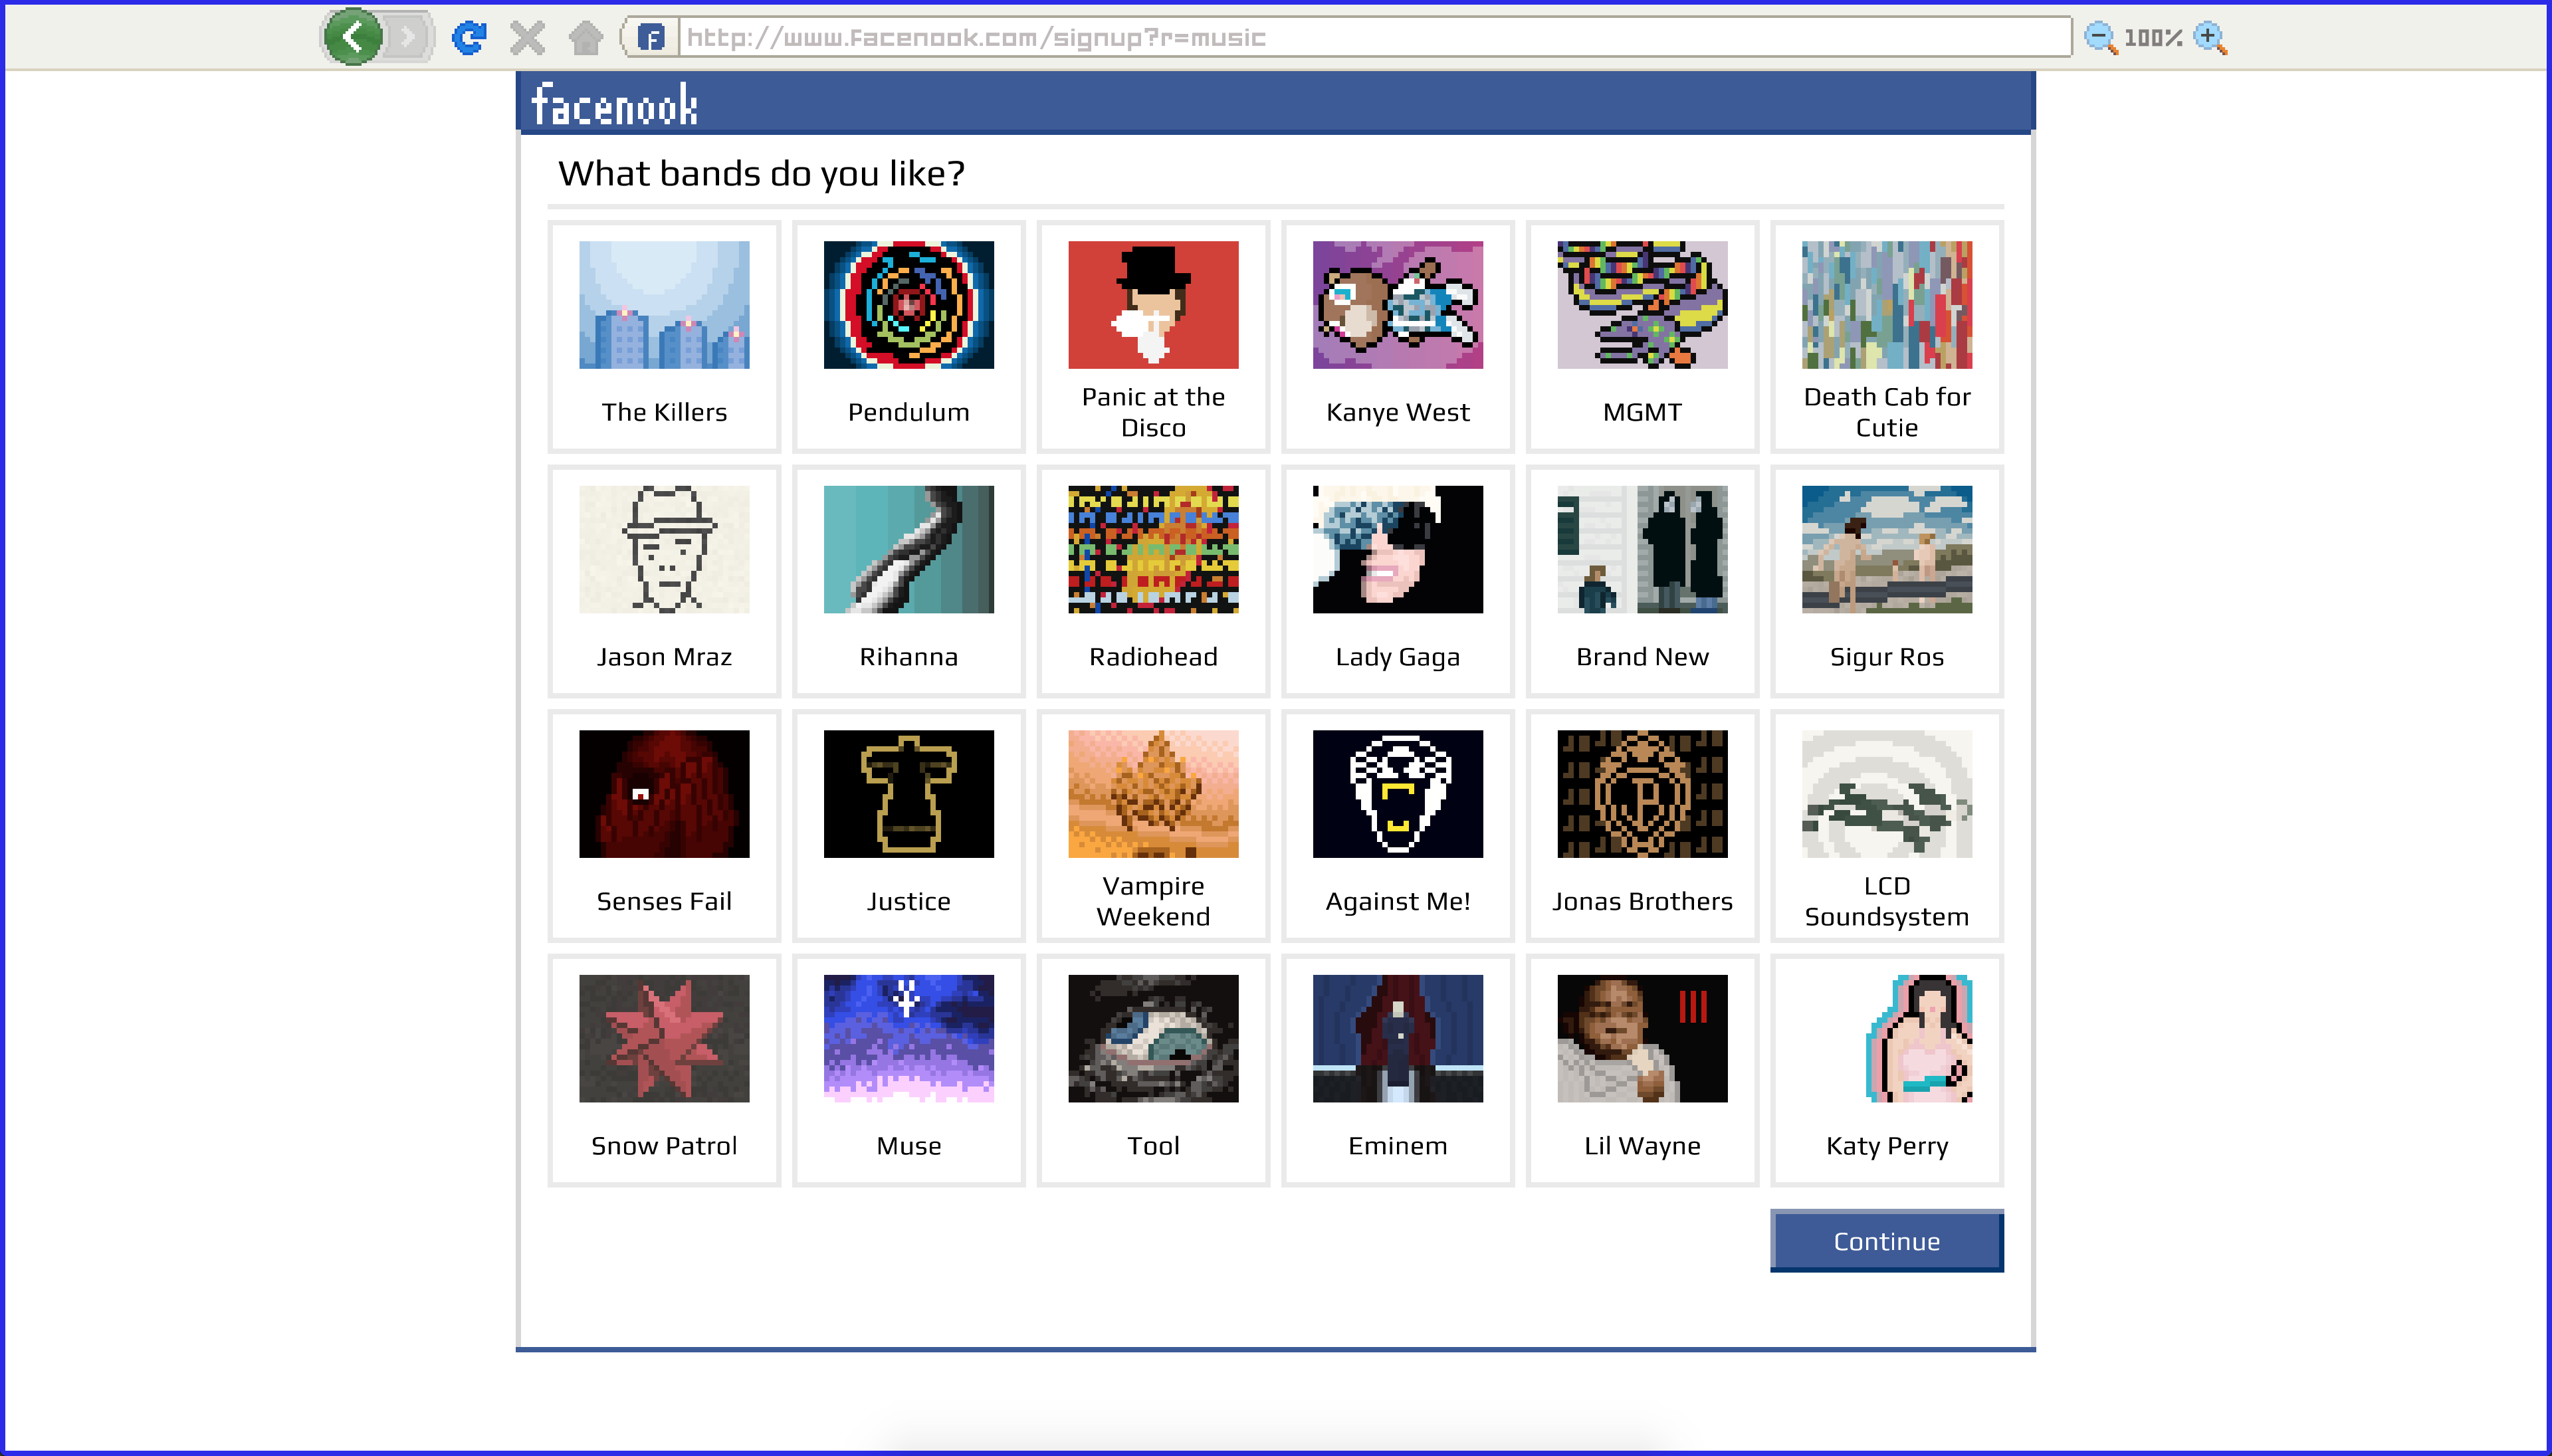This screenshot has width=2552, height=1456.
Task: Click the "Senses Fail" band label
Action: click(664, 901)
